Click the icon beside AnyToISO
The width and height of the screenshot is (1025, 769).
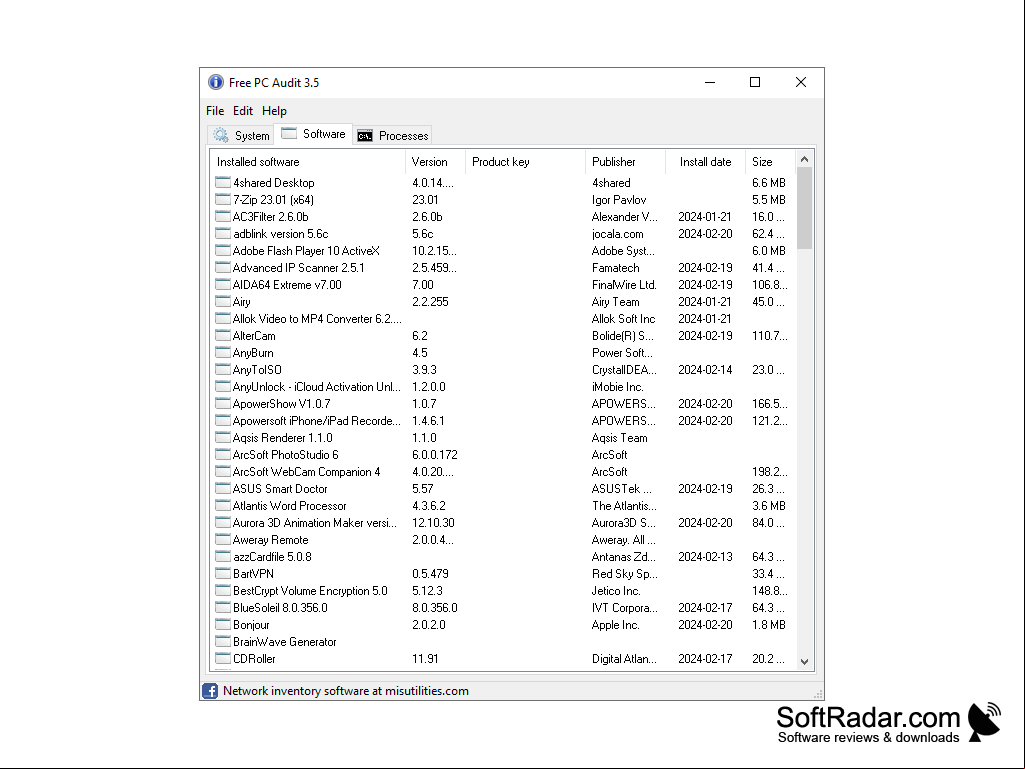click(x=223, y=369)
